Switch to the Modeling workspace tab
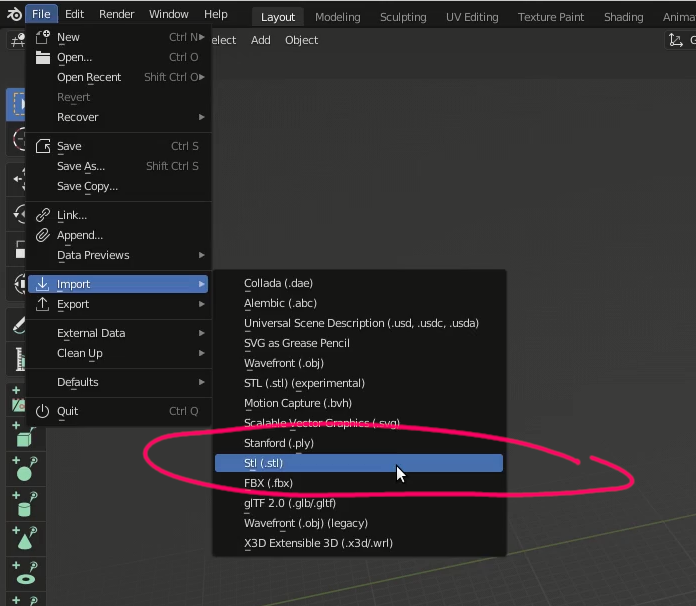 coord(338,17)
